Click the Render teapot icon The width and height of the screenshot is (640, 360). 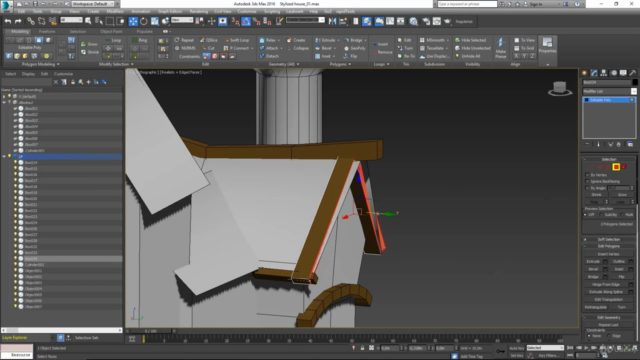coord(447,21)
